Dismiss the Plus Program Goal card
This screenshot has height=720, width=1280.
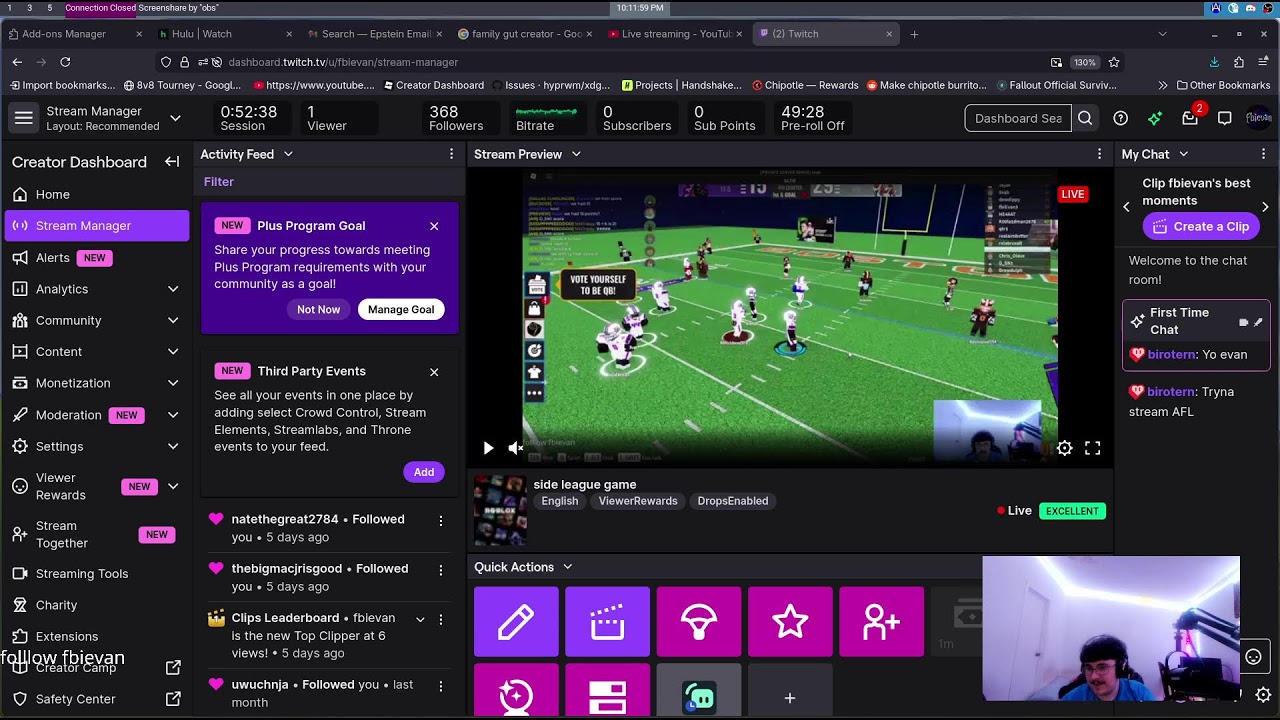434,226
